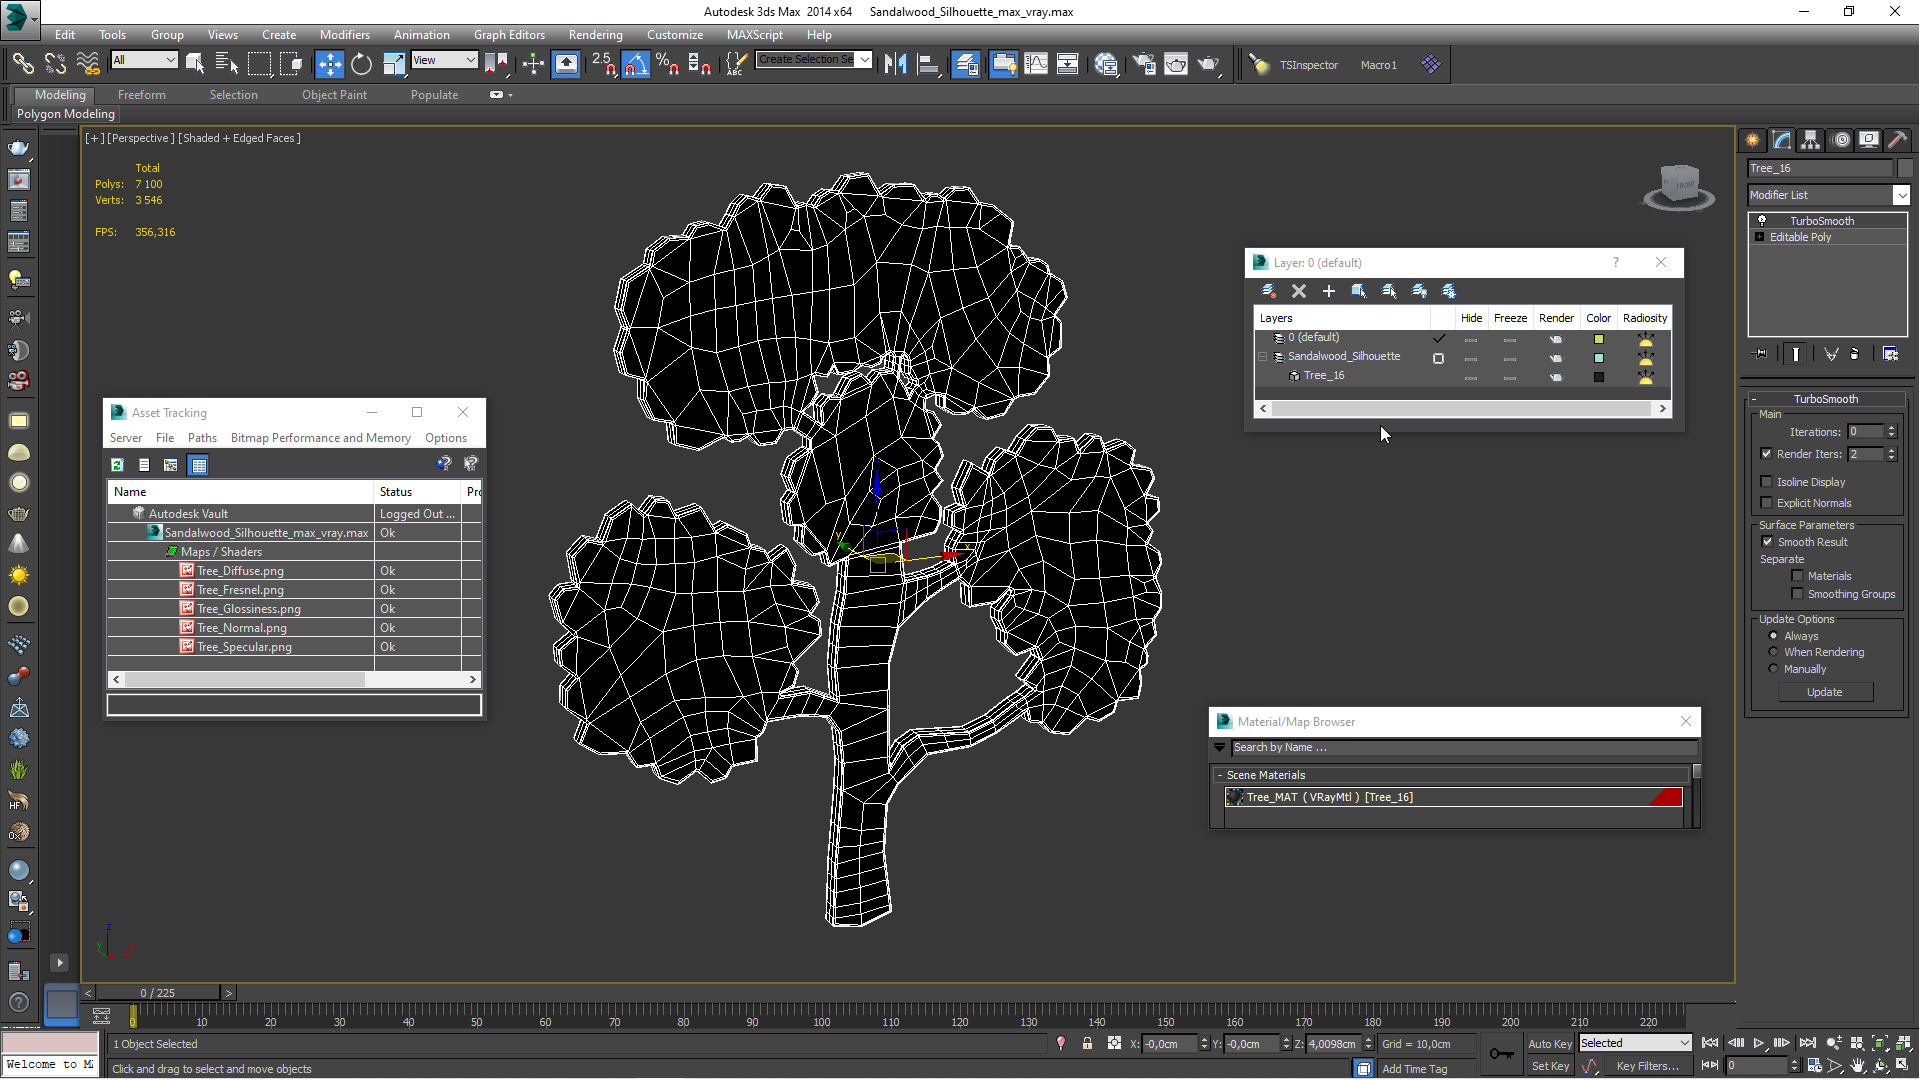Switch to the Modify command panel tab
1920x1080 pixels.
(1781, 140)
